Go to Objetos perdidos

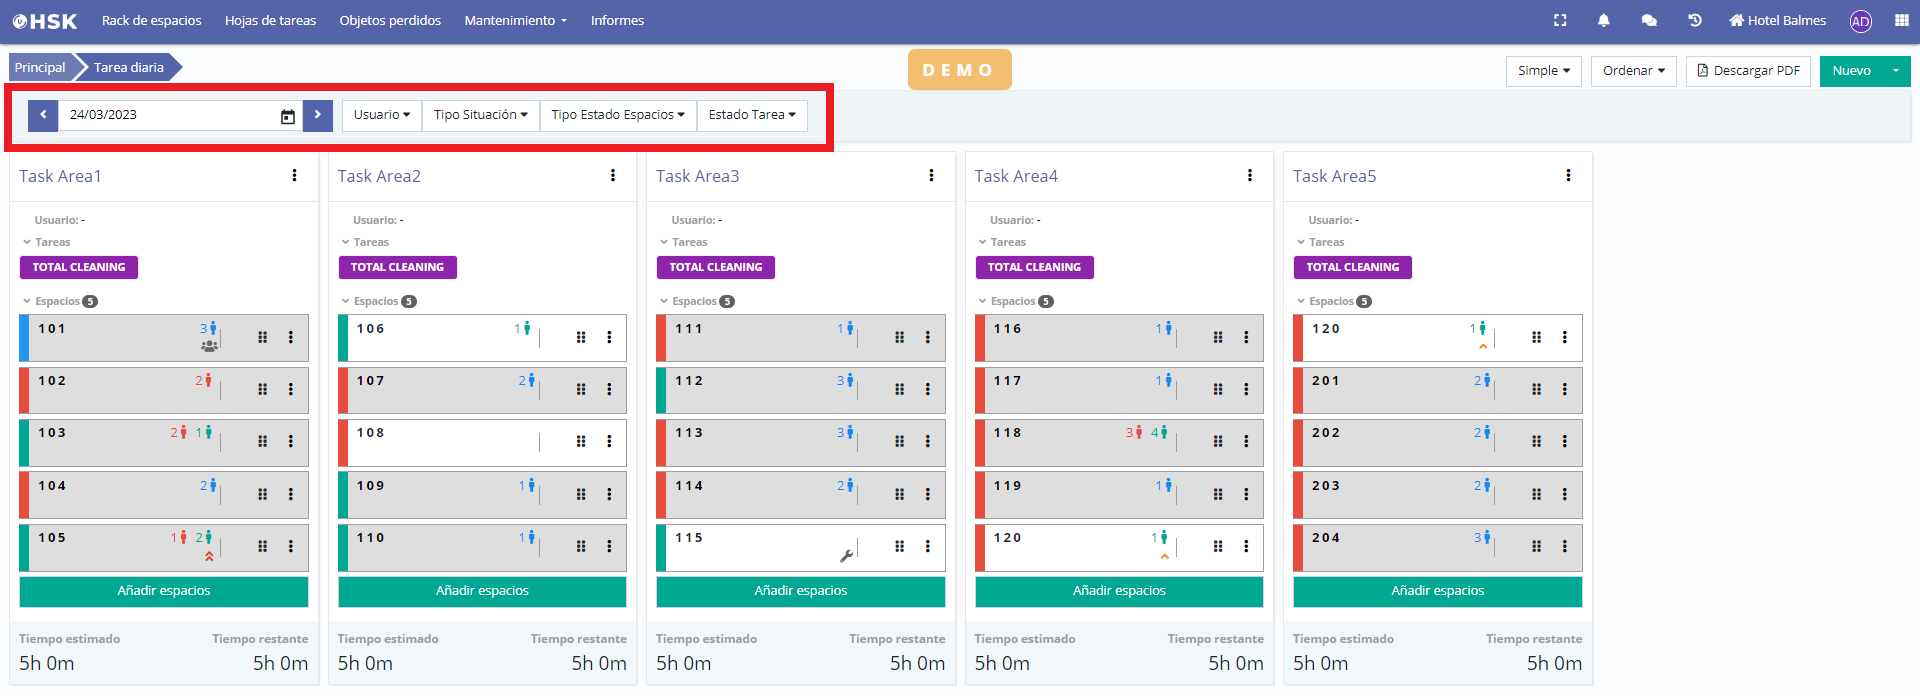(390, 20)
